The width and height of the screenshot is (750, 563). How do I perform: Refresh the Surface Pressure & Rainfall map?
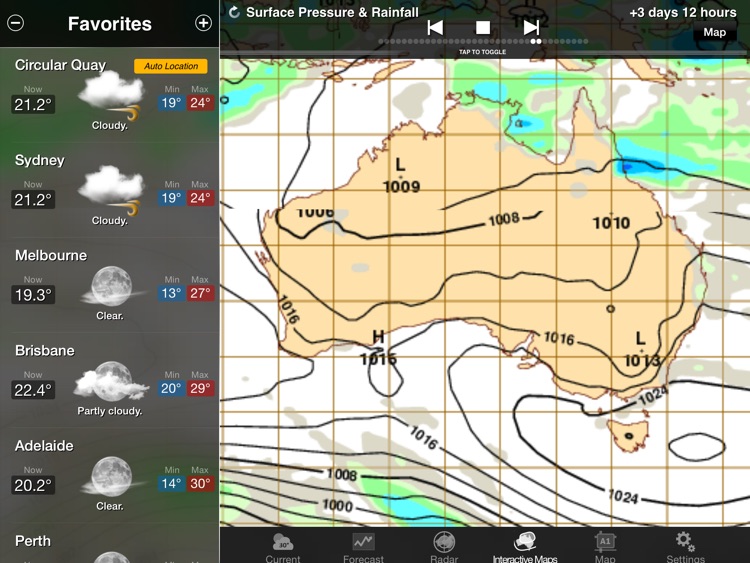(x=234, y=12)
